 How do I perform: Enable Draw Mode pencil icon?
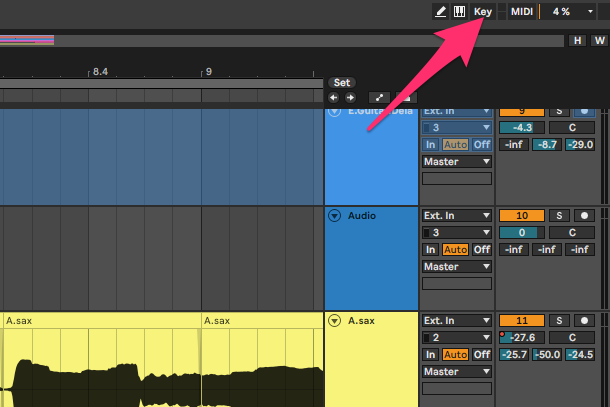click(441, 11)
